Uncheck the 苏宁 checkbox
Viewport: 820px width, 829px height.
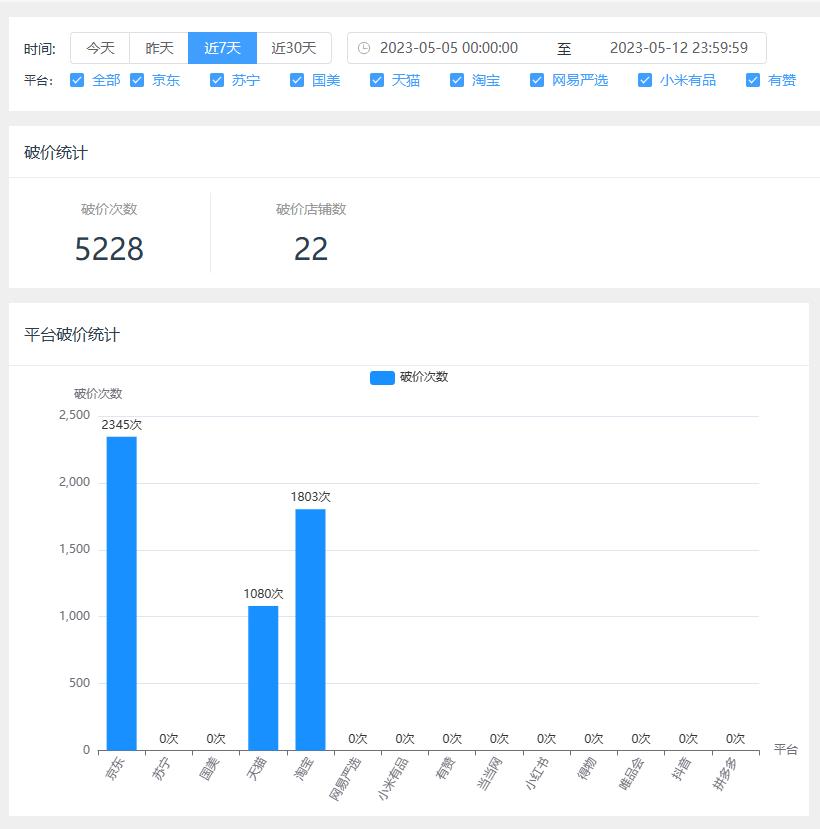[x=216, y=80]
